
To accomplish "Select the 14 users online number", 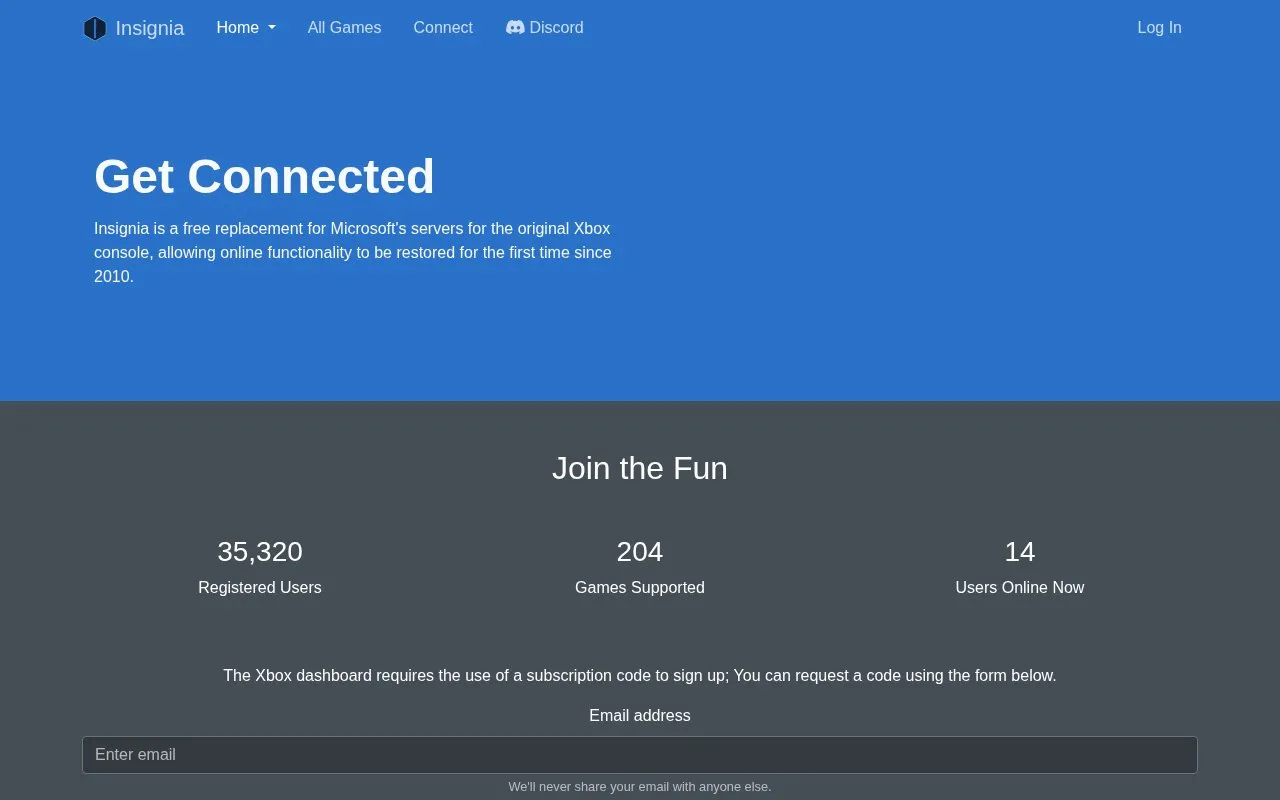I will (x=1020, y=552).
